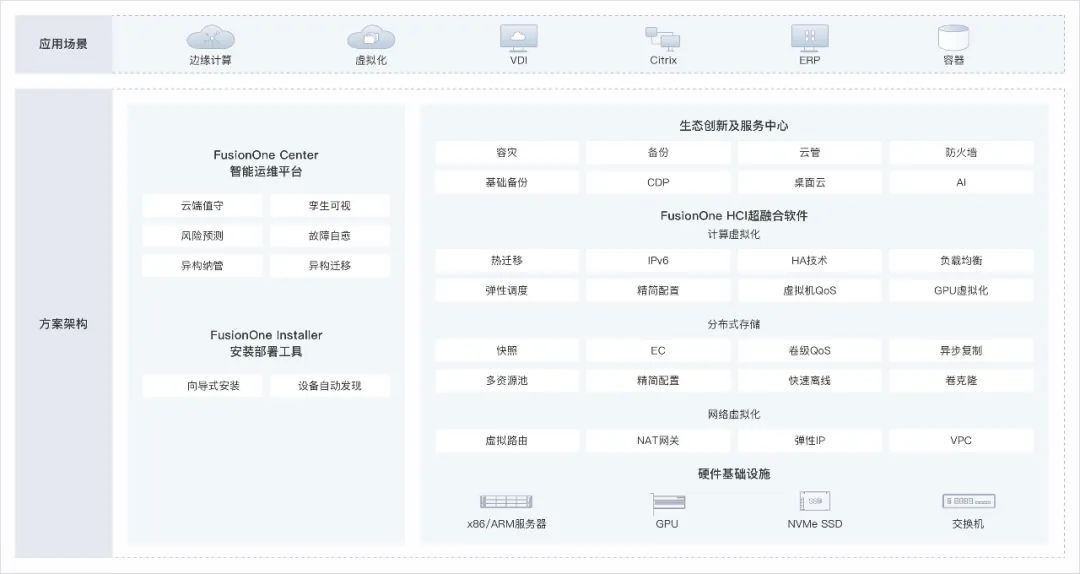The height and width of the screenshot is (574, 1080).
Task: Click the 应用场景 side label
Action: 63,44
